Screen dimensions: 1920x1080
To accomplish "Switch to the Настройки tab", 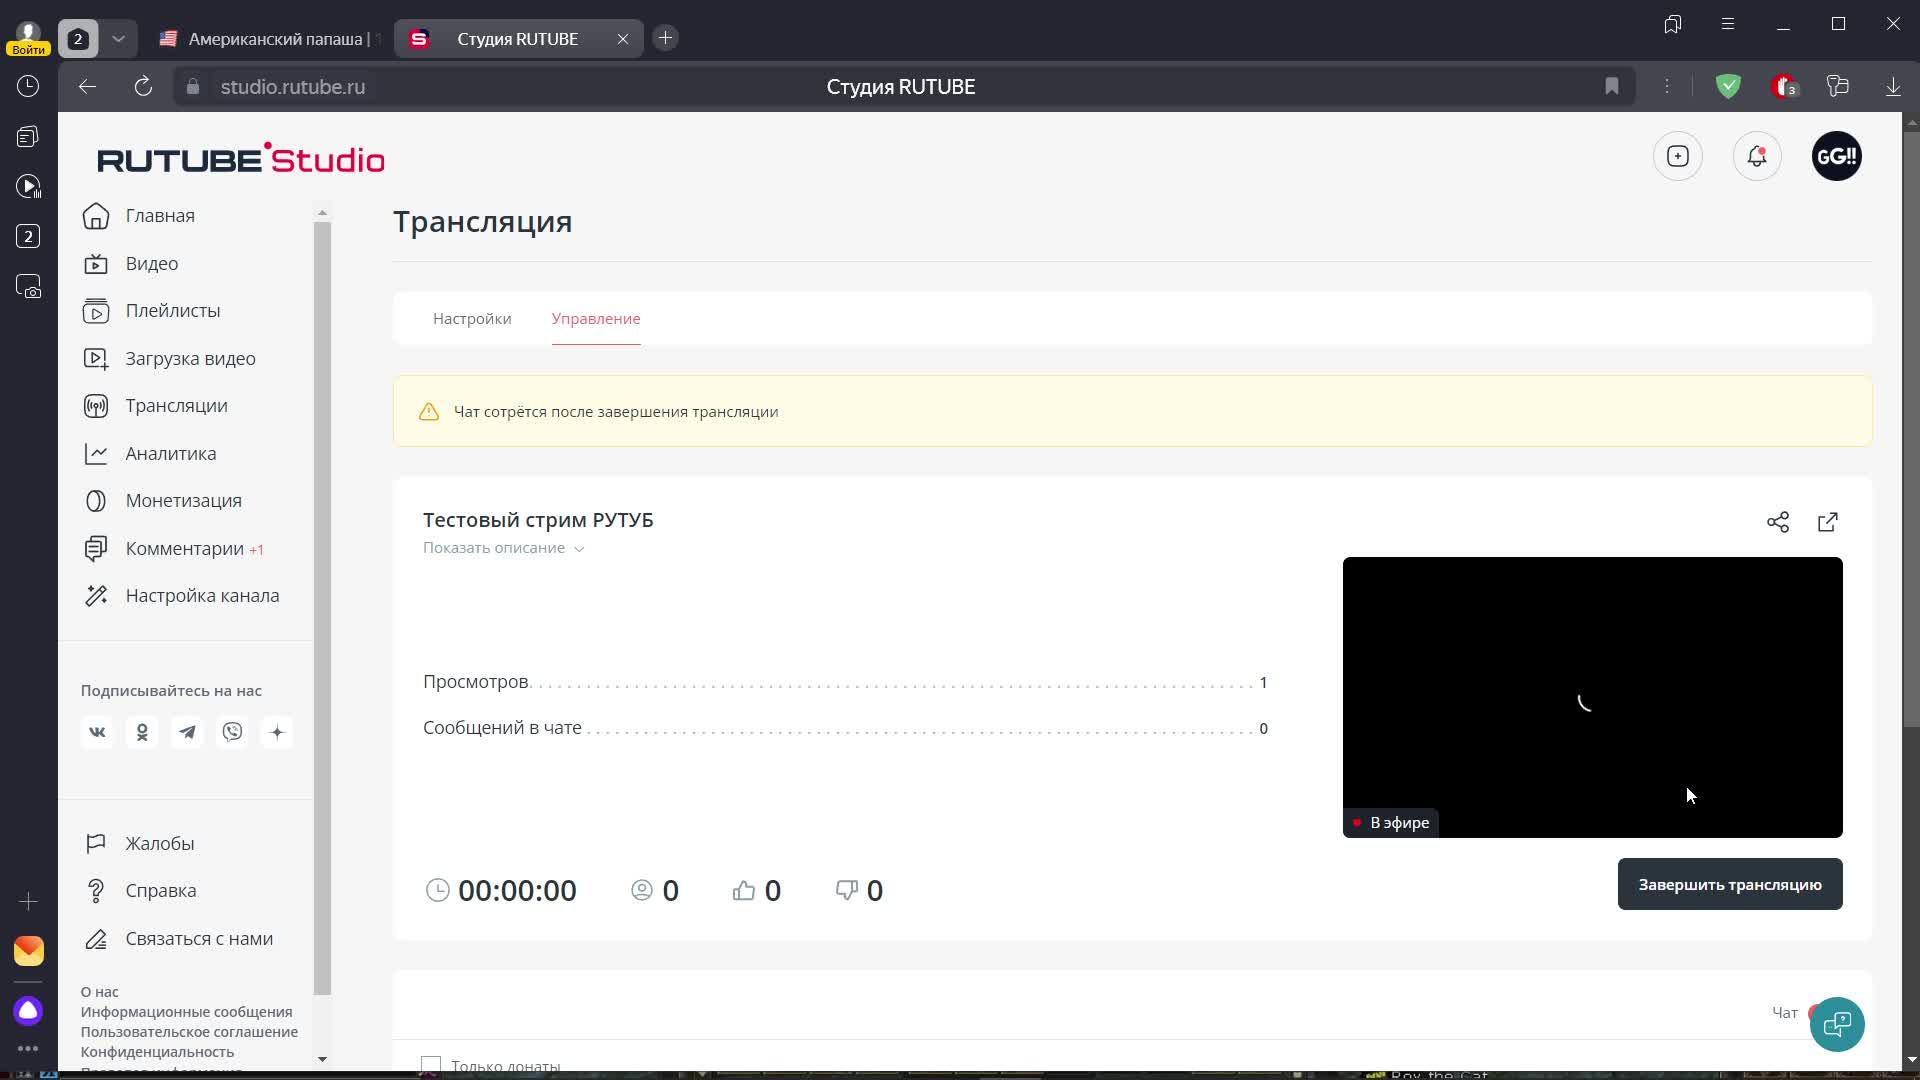I will point(472,319).
